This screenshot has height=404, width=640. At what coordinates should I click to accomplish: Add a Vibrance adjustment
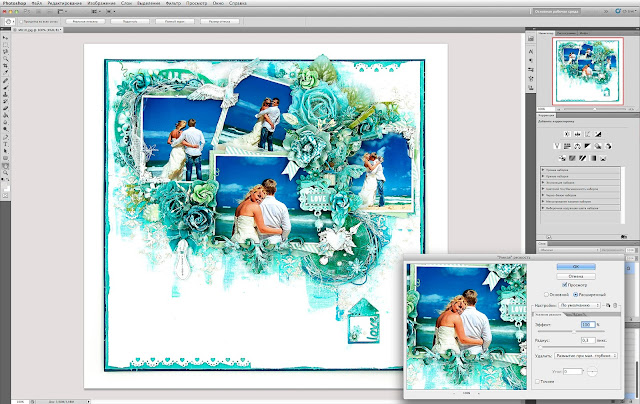coord(557,146)
